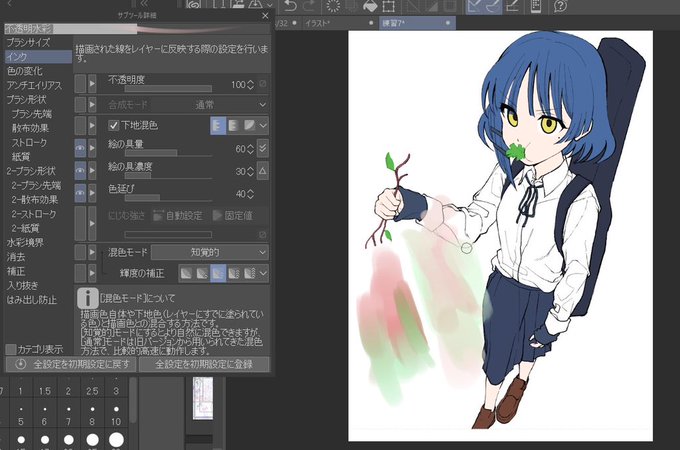Image resolution: width=680 pixels, height=450 pixels.
Task: Expand the 下地混色 mode dropdown arrow
Action: coord(263,126)
